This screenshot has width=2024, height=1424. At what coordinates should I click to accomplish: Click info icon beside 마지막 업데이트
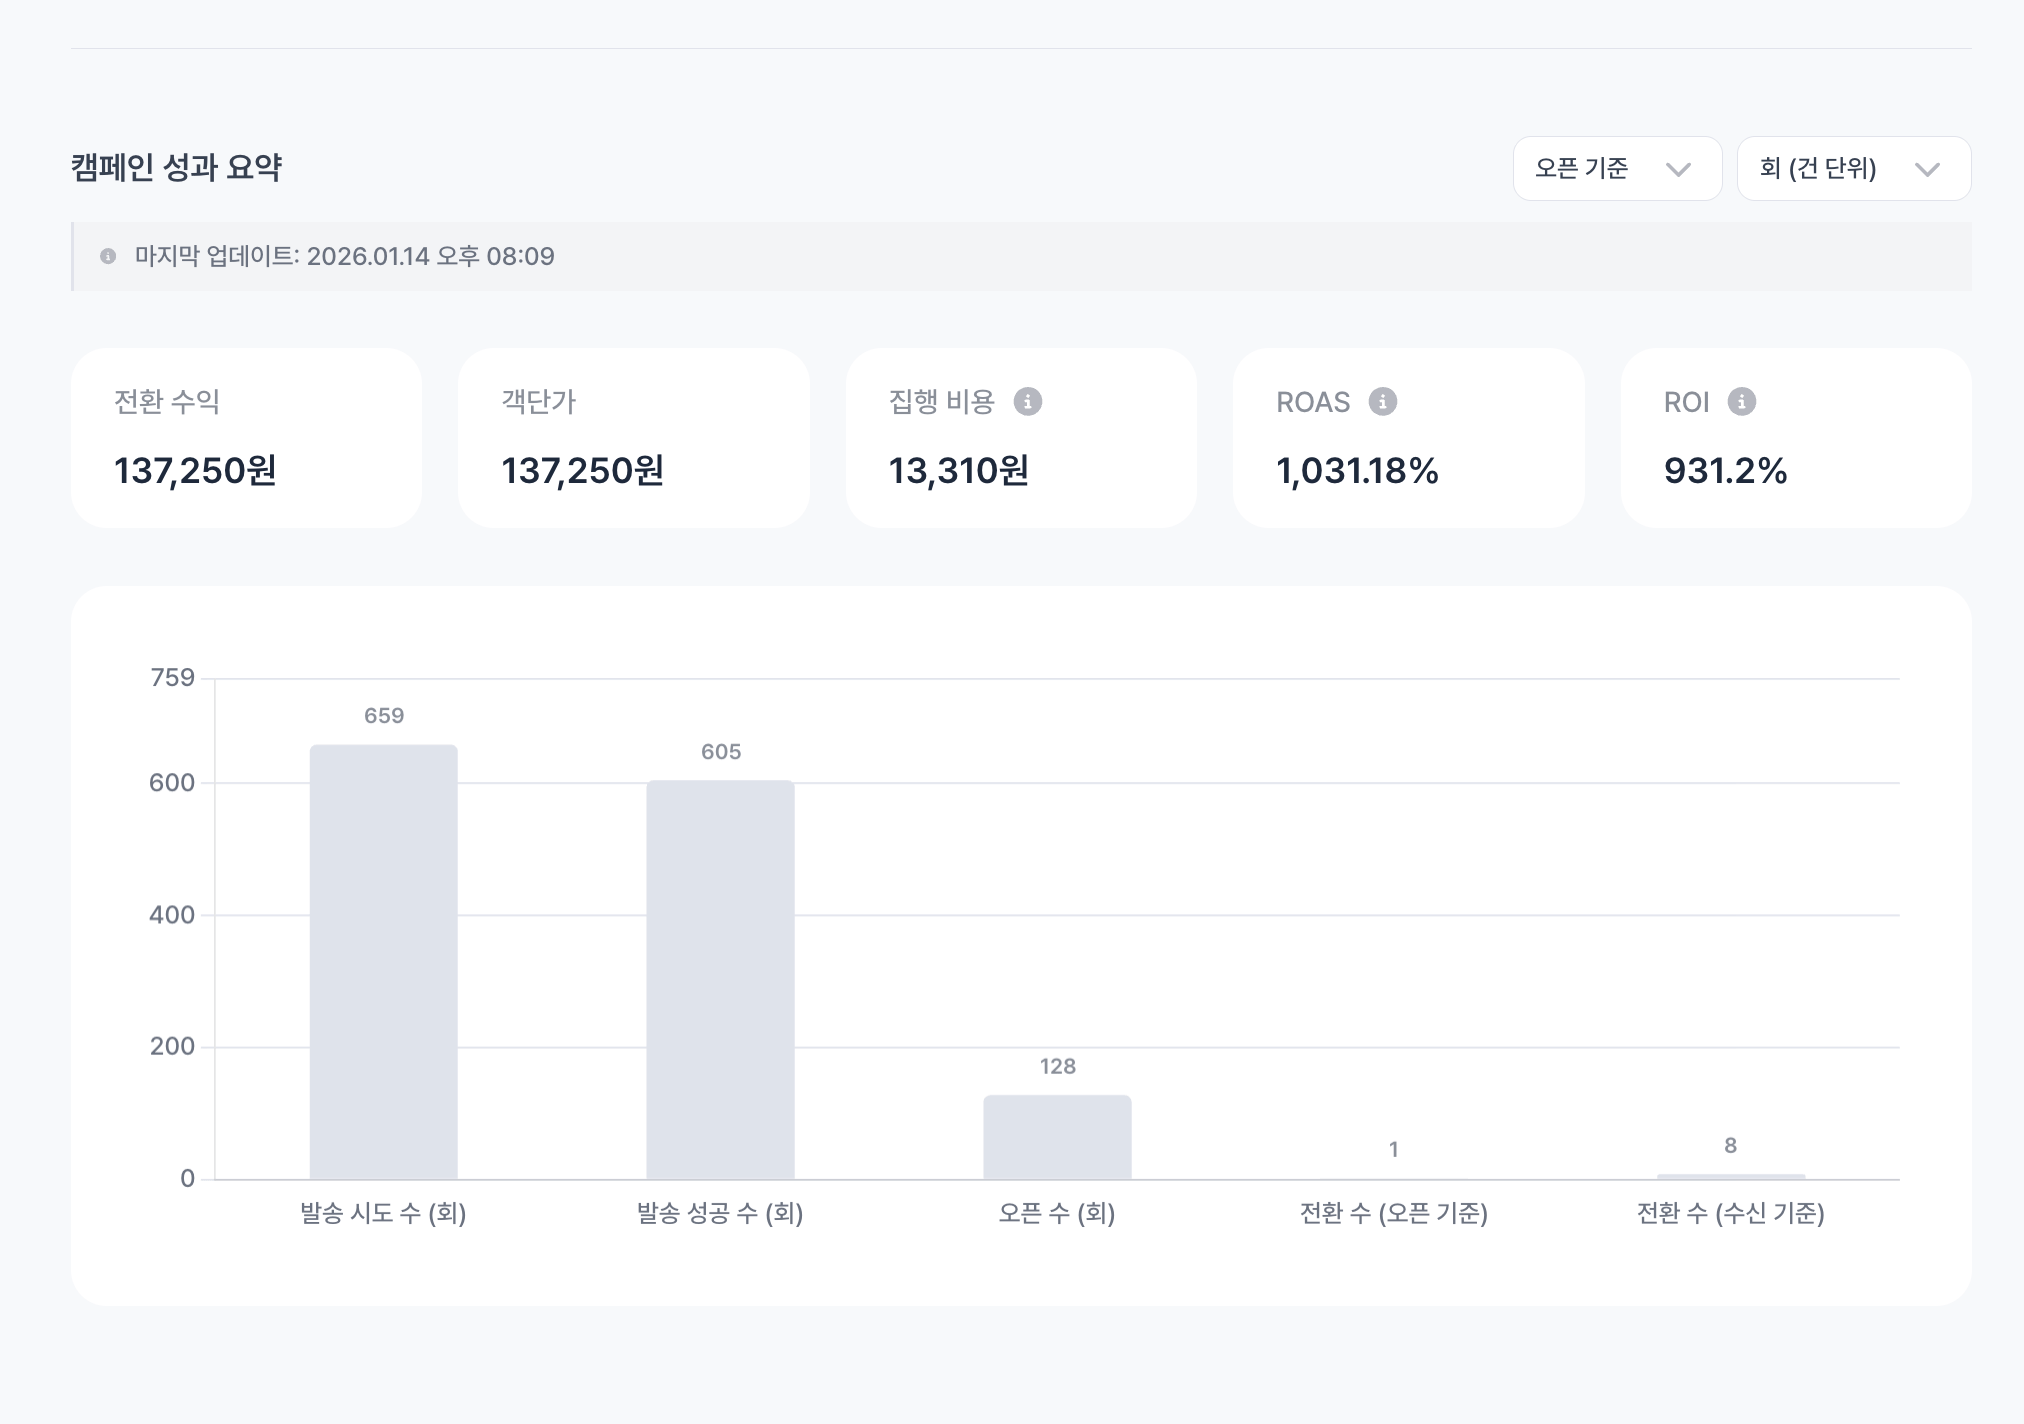click(108, 257)
